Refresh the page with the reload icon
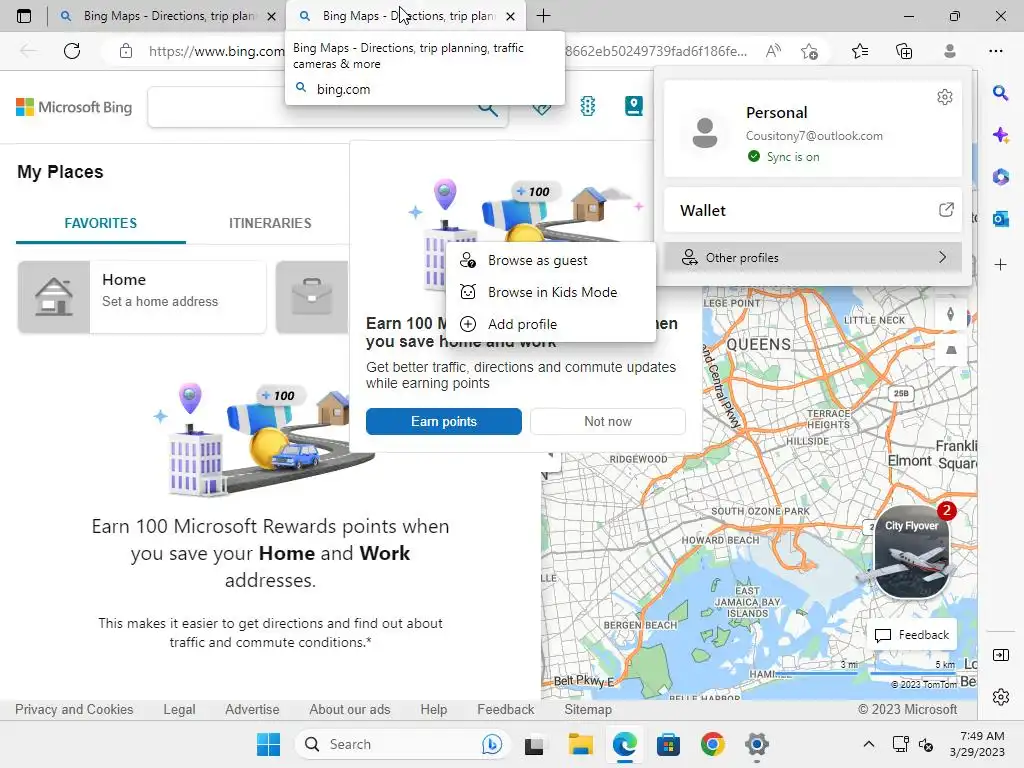This screenshot has width=1024, height=768. click(x=72, y=51)
